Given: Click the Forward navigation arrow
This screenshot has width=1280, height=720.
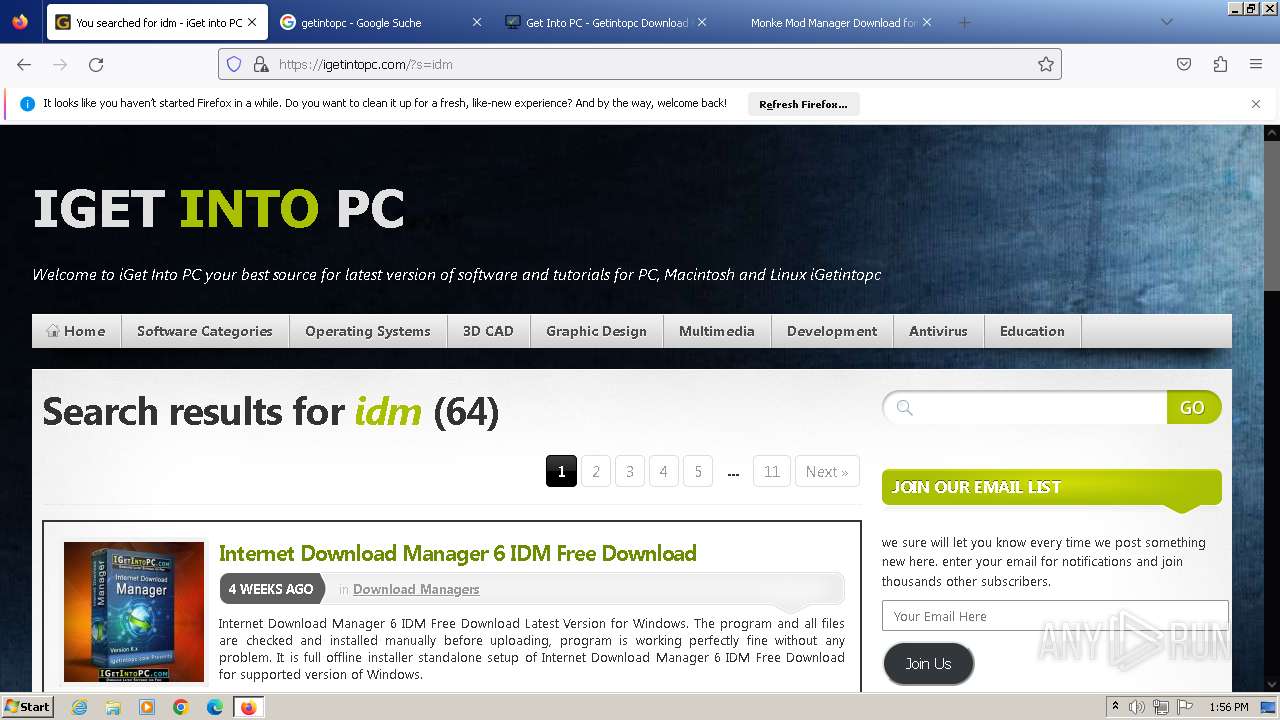Looking at the screenshot, I should (x=60, y=64).
